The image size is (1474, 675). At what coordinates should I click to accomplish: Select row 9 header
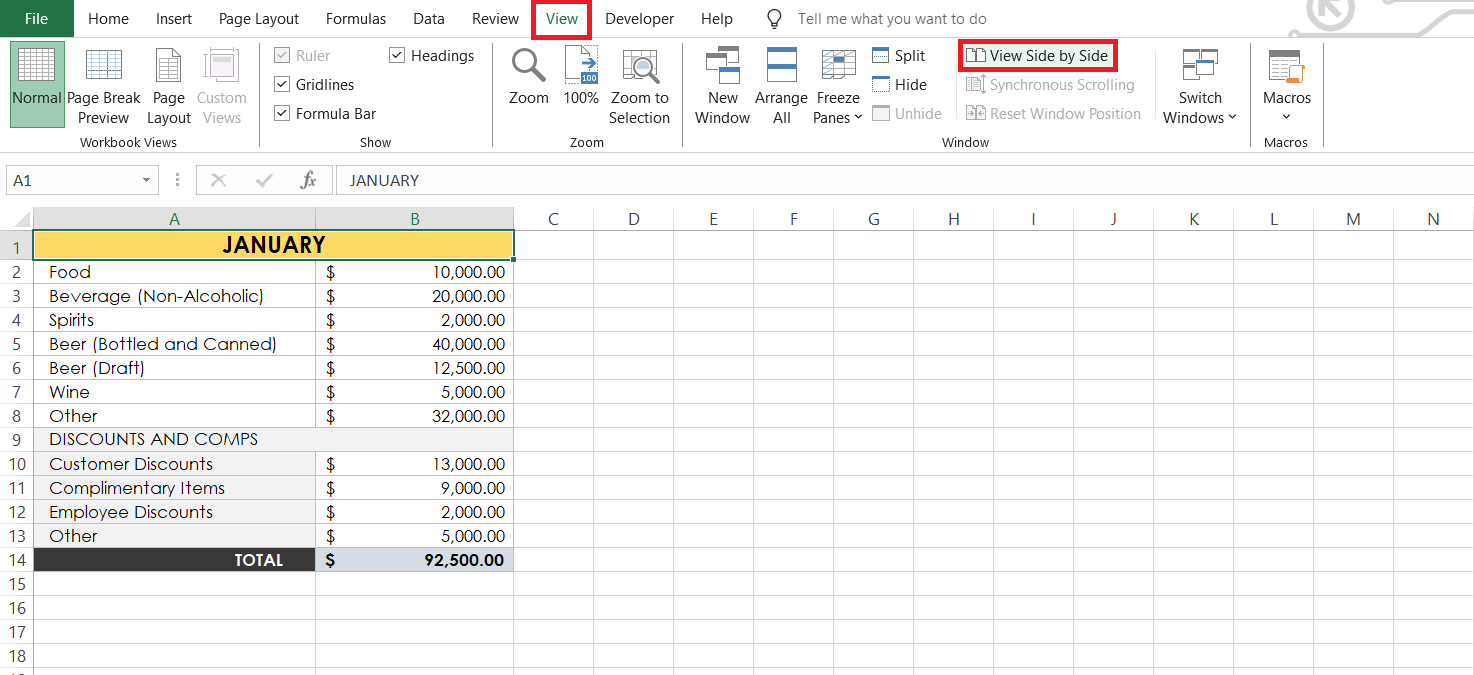(17, 440)
